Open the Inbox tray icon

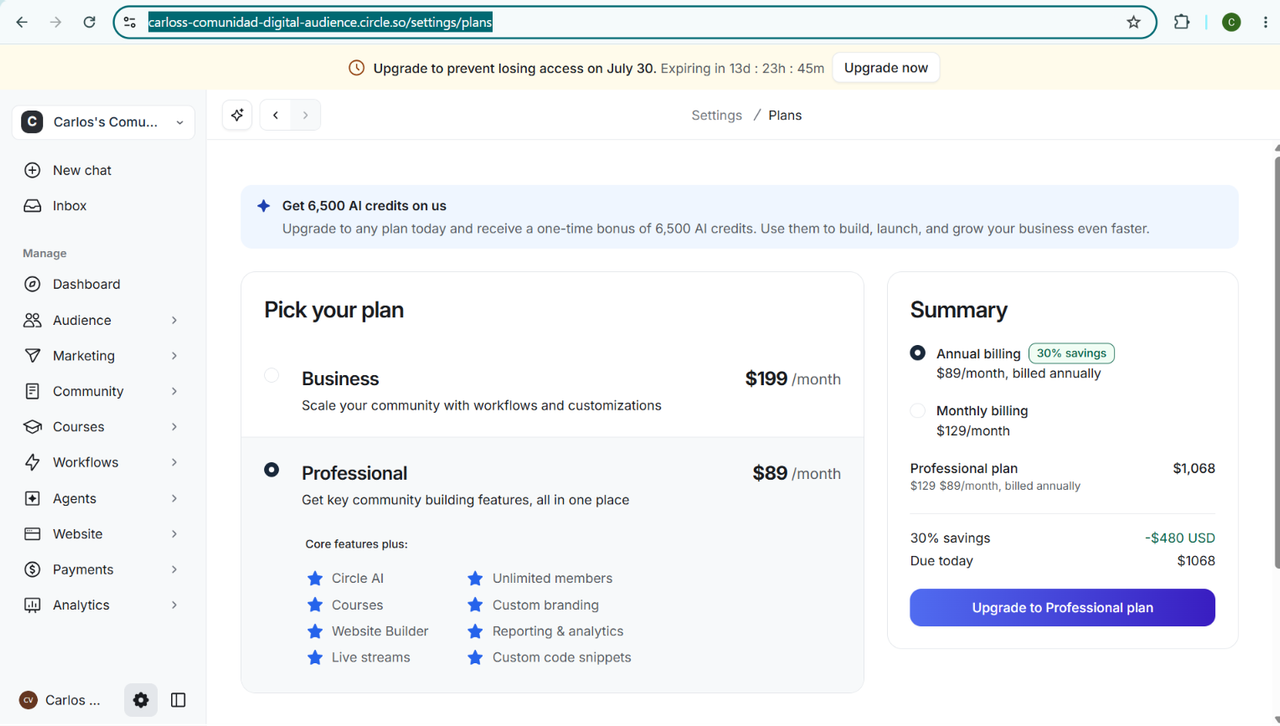click(33, 206)
